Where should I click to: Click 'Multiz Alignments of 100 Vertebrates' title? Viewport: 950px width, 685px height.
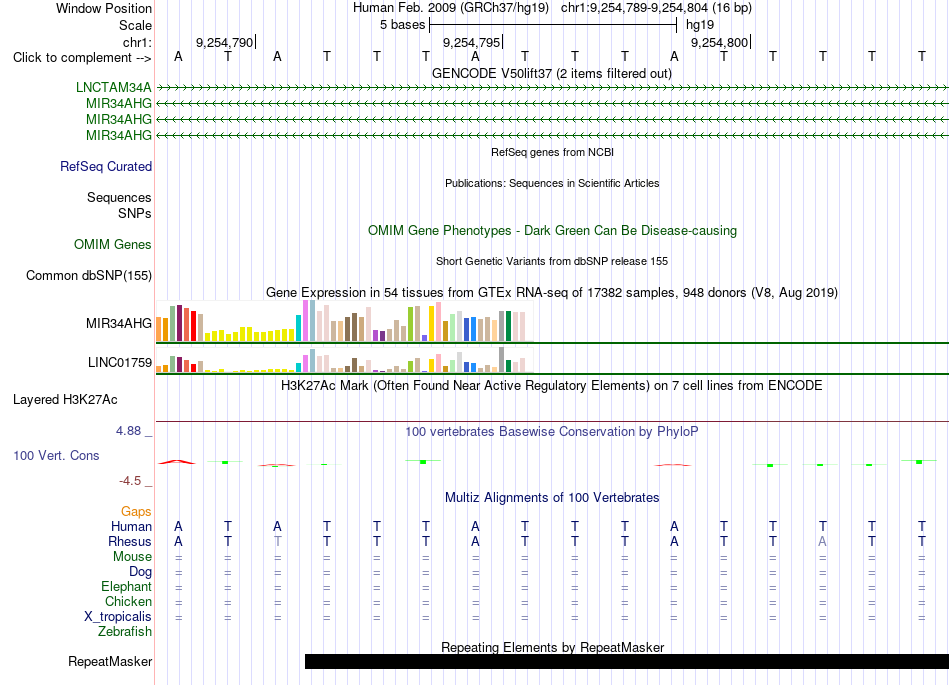(x=552, y=497)
